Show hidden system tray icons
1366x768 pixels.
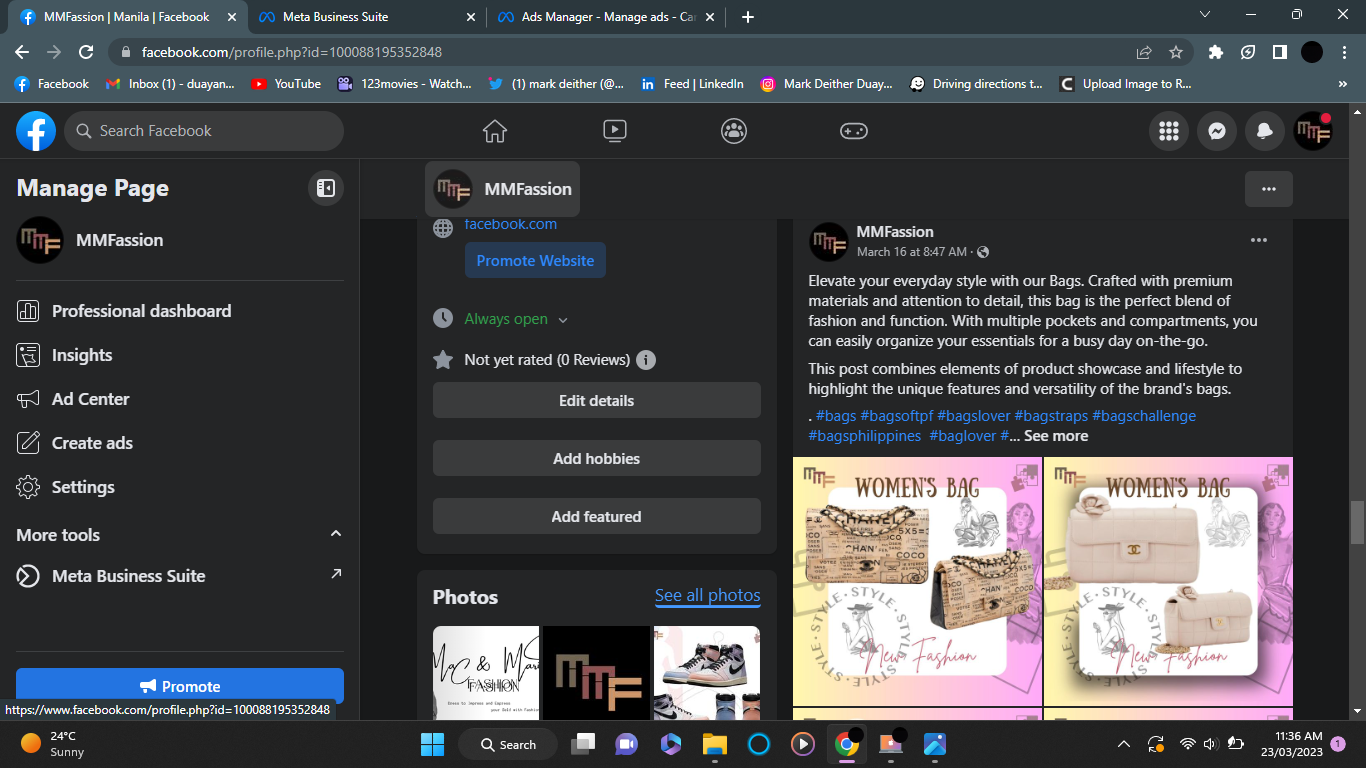click(1124, 744)
